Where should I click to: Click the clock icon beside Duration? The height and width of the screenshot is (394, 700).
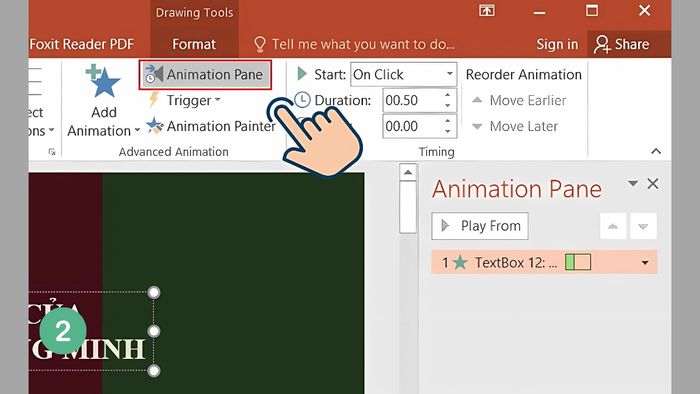pyautogui.click(x=302, y=100)
